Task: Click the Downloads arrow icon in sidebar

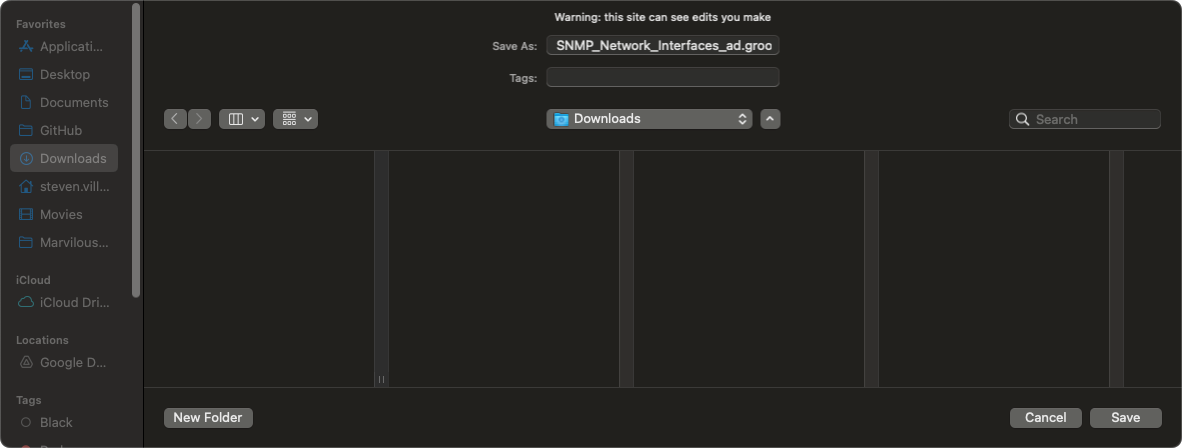Action: coord(26,158)
